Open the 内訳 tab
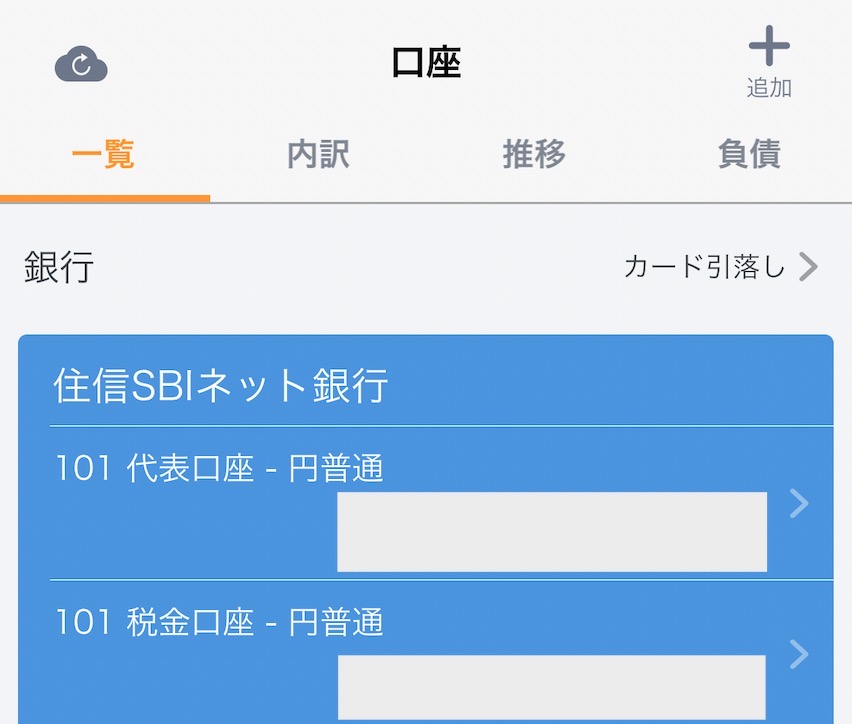Viewport: 852px width, 724px height. tap(318, 155)
